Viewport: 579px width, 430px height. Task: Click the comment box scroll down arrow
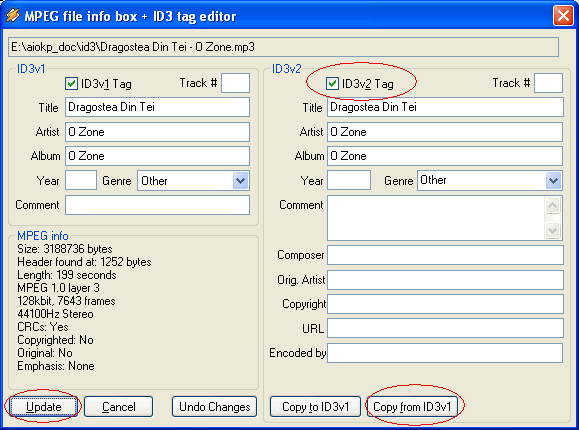(x=552, y=231)
